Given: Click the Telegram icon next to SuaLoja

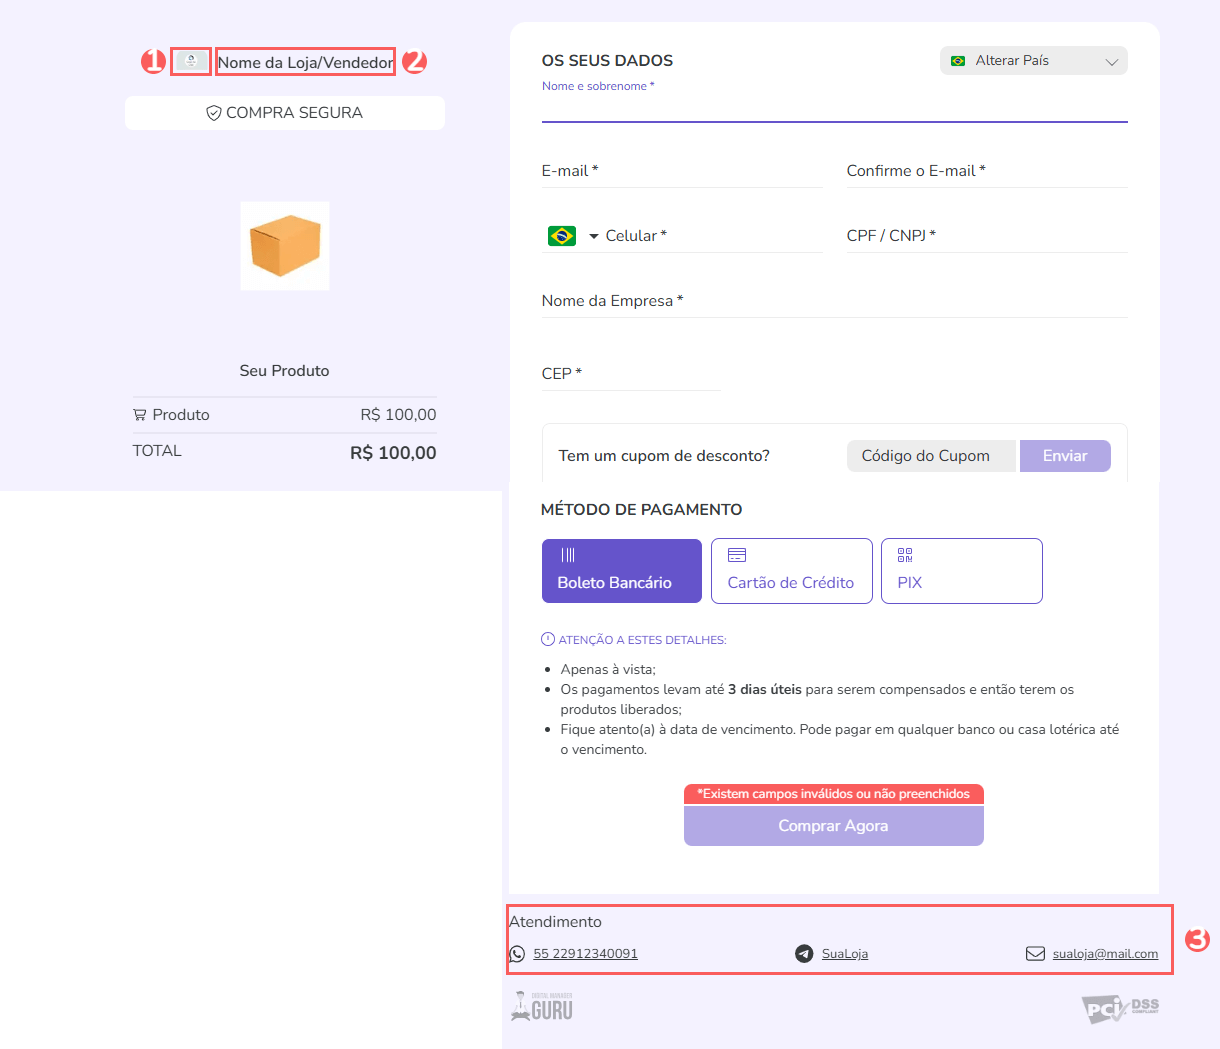Looking at the screenshot, I should (x=804, y=953).
